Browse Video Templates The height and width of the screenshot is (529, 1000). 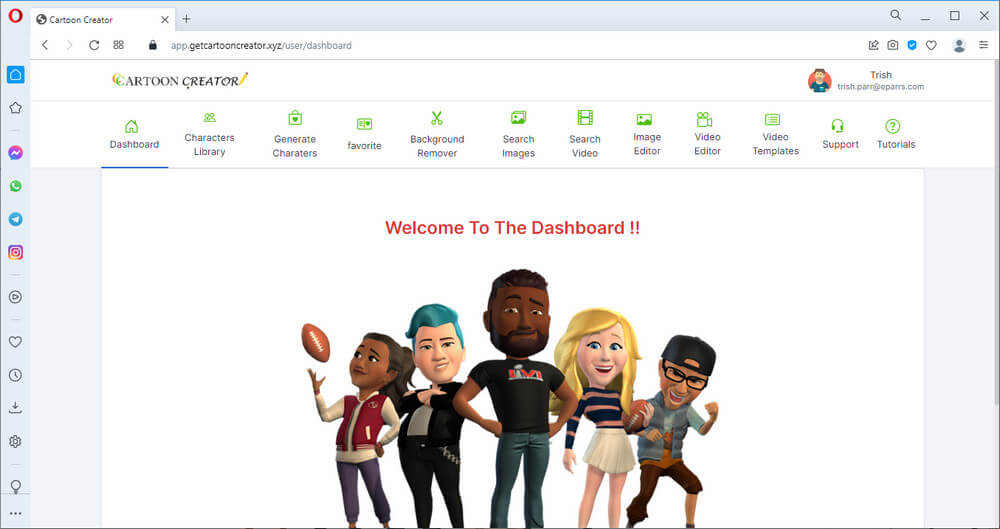pyautogui.click(x=776, y=135)
